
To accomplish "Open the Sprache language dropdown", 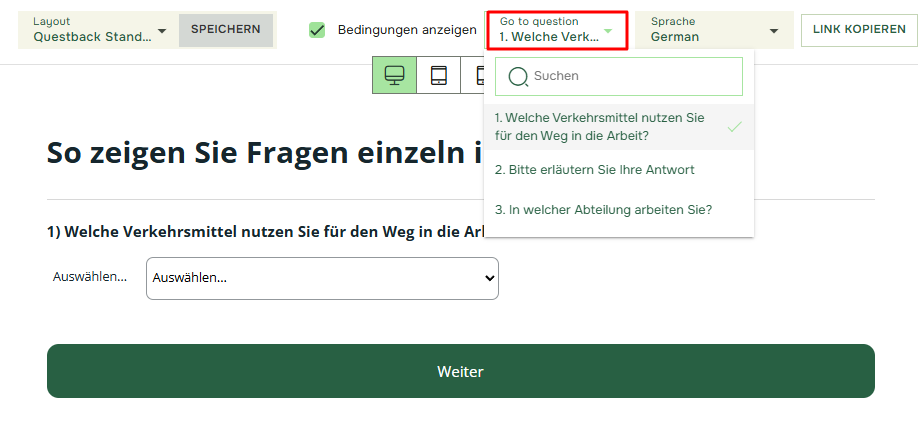I will coord(714,30).
